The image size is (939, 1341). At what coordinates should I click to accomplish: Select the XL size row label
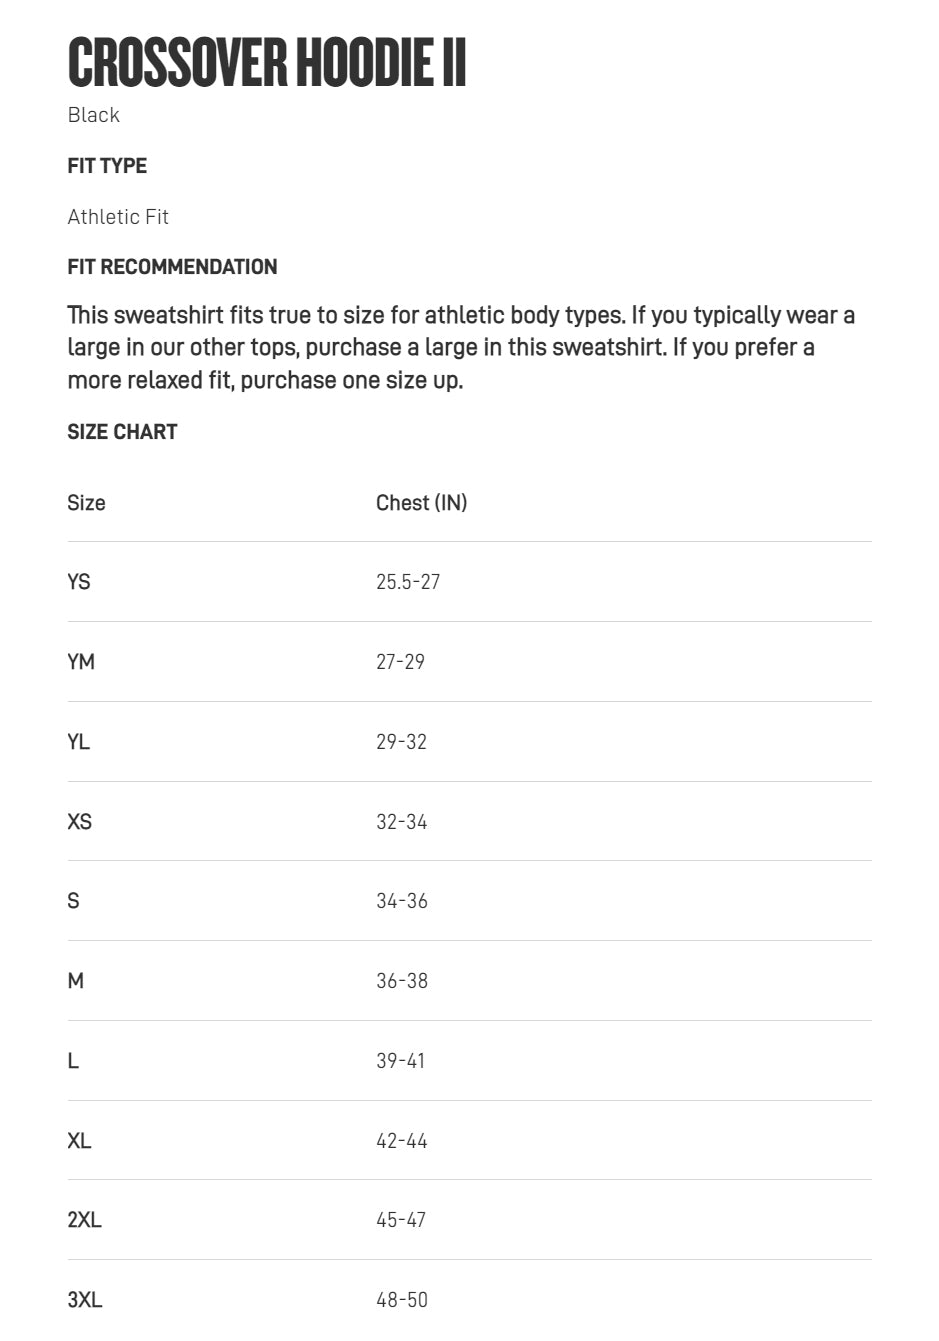[x=79, y=1141]
